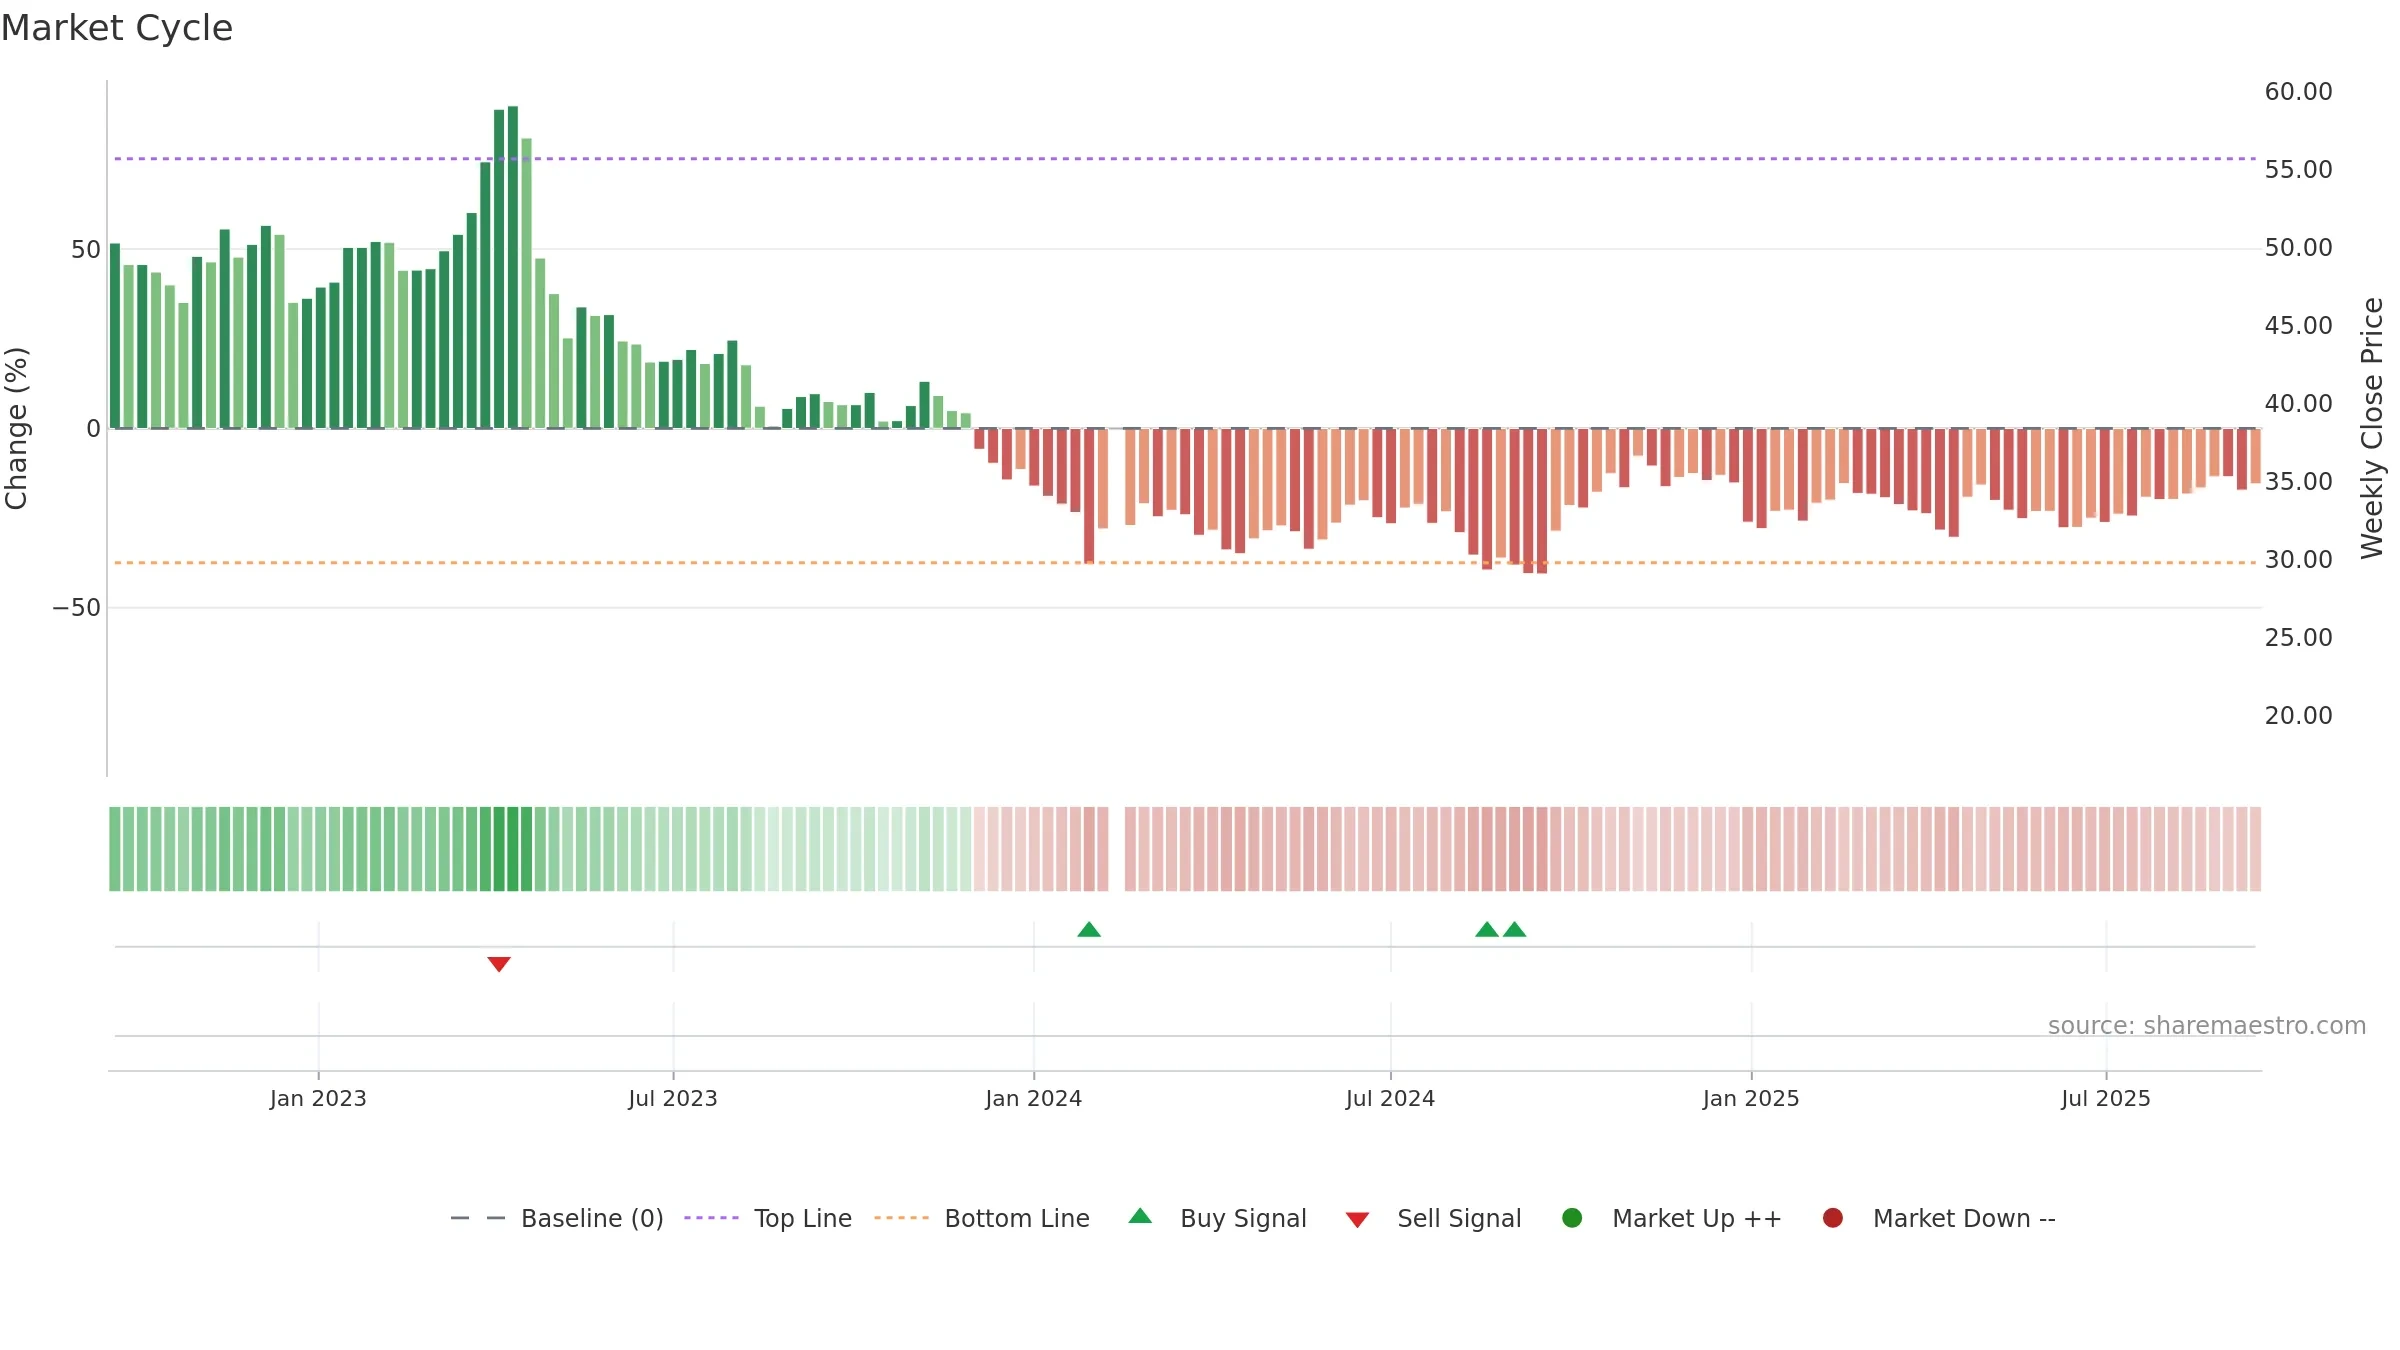Click the green Market Up circle icon in legend

(x=1572, y=1218)
